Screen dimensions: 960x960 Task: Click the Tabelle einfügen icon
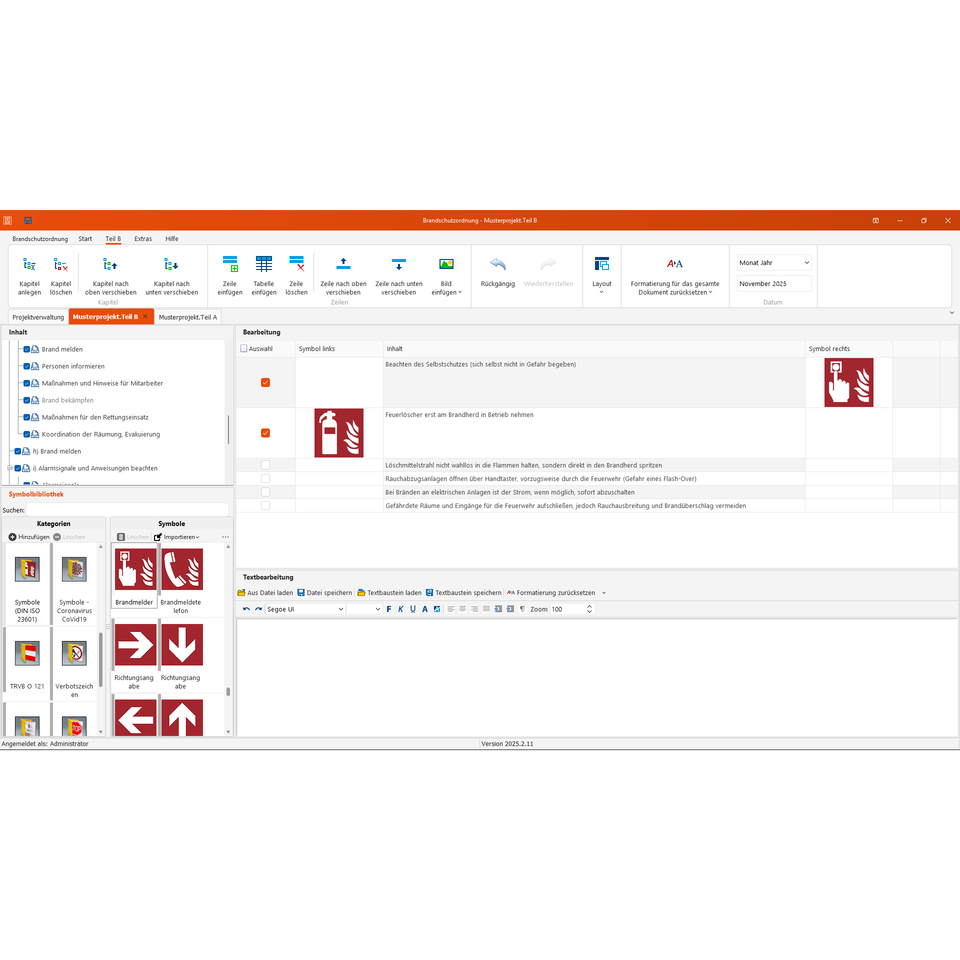pos(264,265)
